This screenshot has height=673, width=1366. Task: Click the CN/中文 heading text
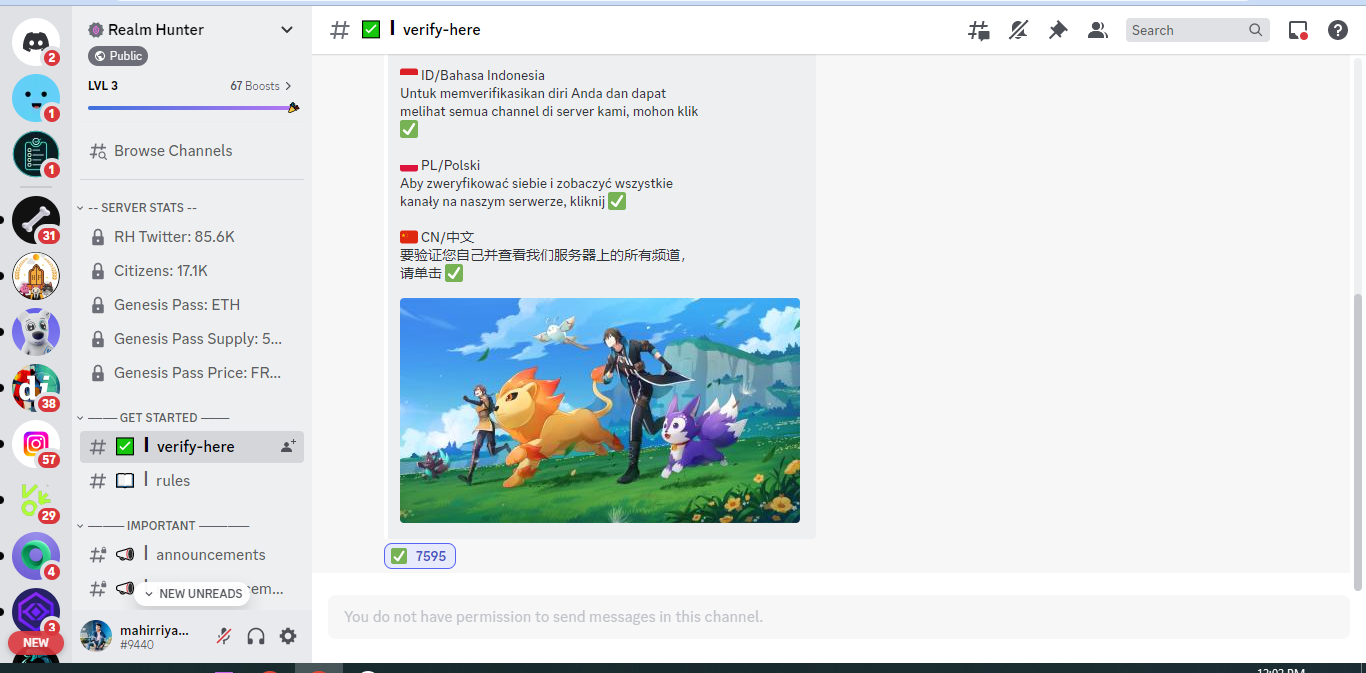[447, 237]
